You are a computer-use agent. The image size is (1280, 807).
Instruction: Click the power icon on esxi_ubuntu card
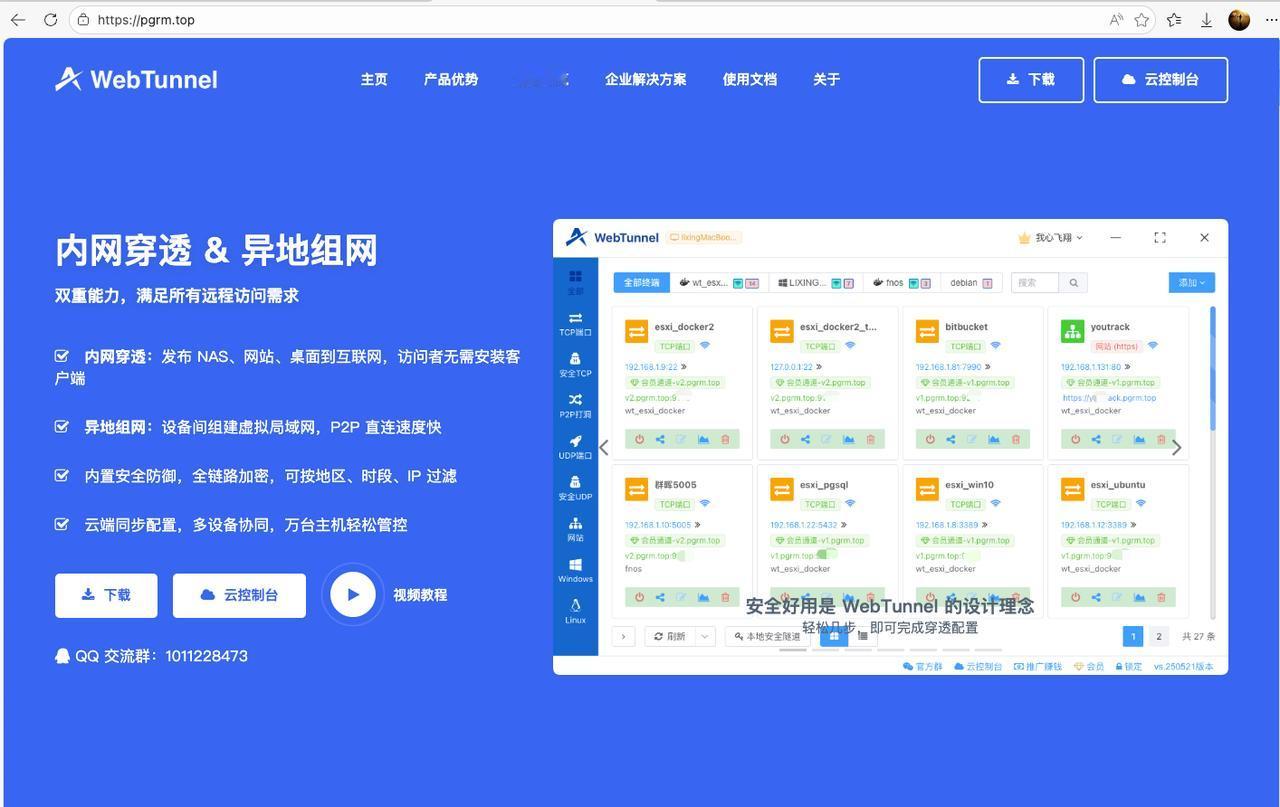(x=1075, y=597)
